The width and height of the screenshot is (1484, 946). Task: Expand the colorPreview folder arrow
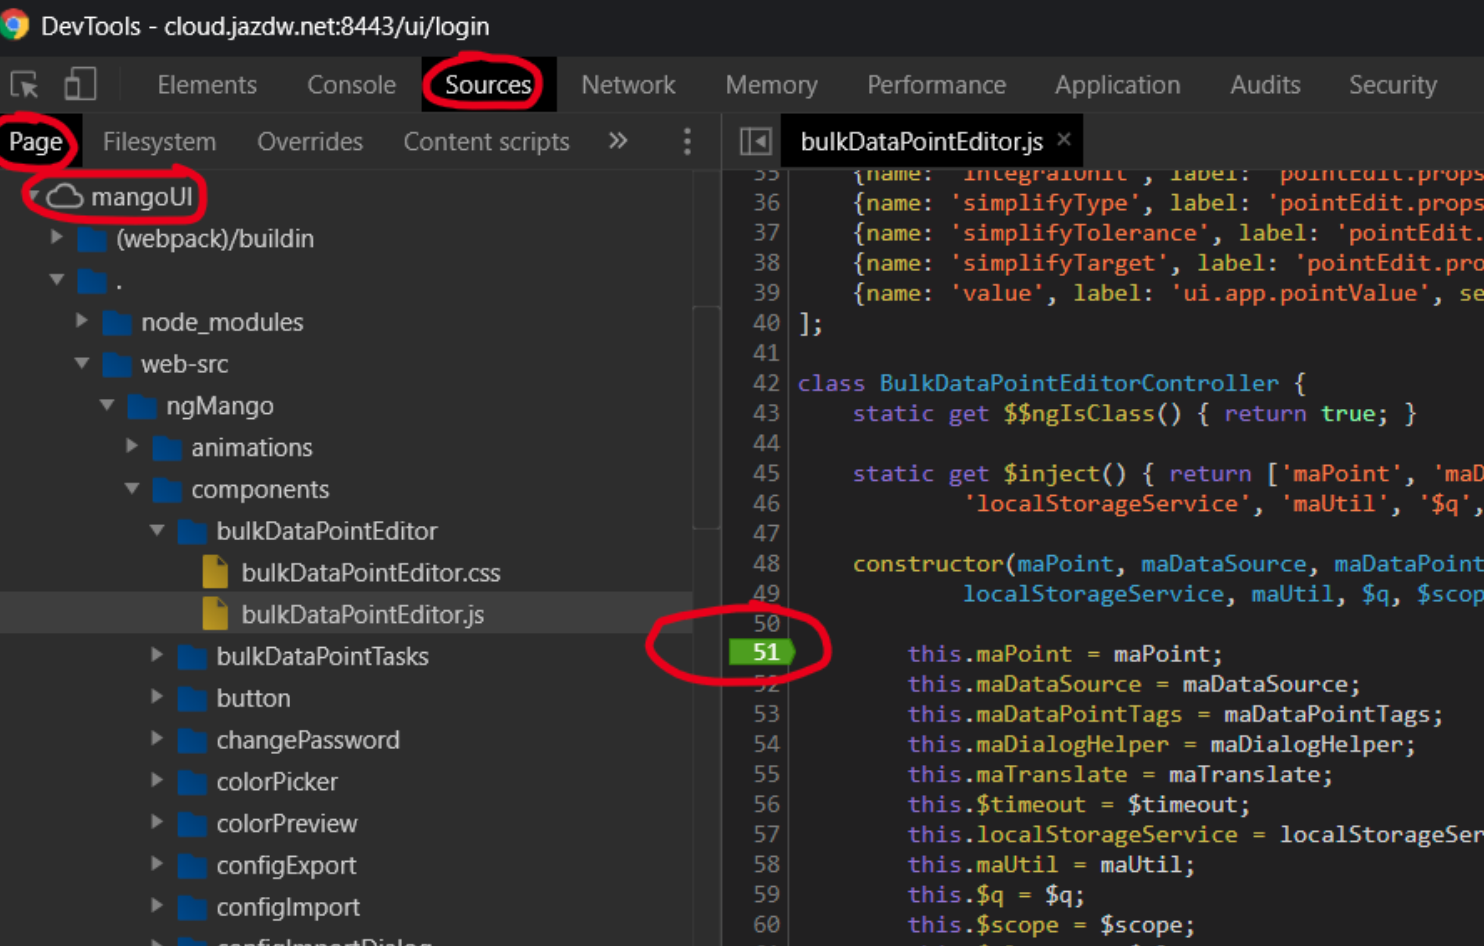(x=157, y=822)
